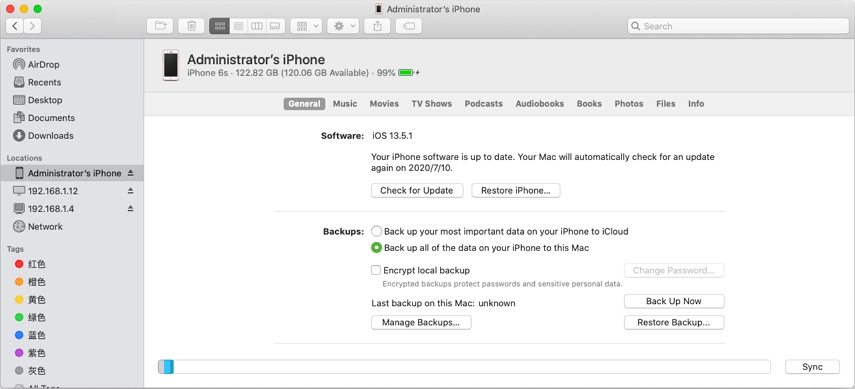The height and width of the screenshot is (389, 855).
Task: Click the Edit Tags toolbar icon
Action: pyautogui.click(x=408, y=26)
